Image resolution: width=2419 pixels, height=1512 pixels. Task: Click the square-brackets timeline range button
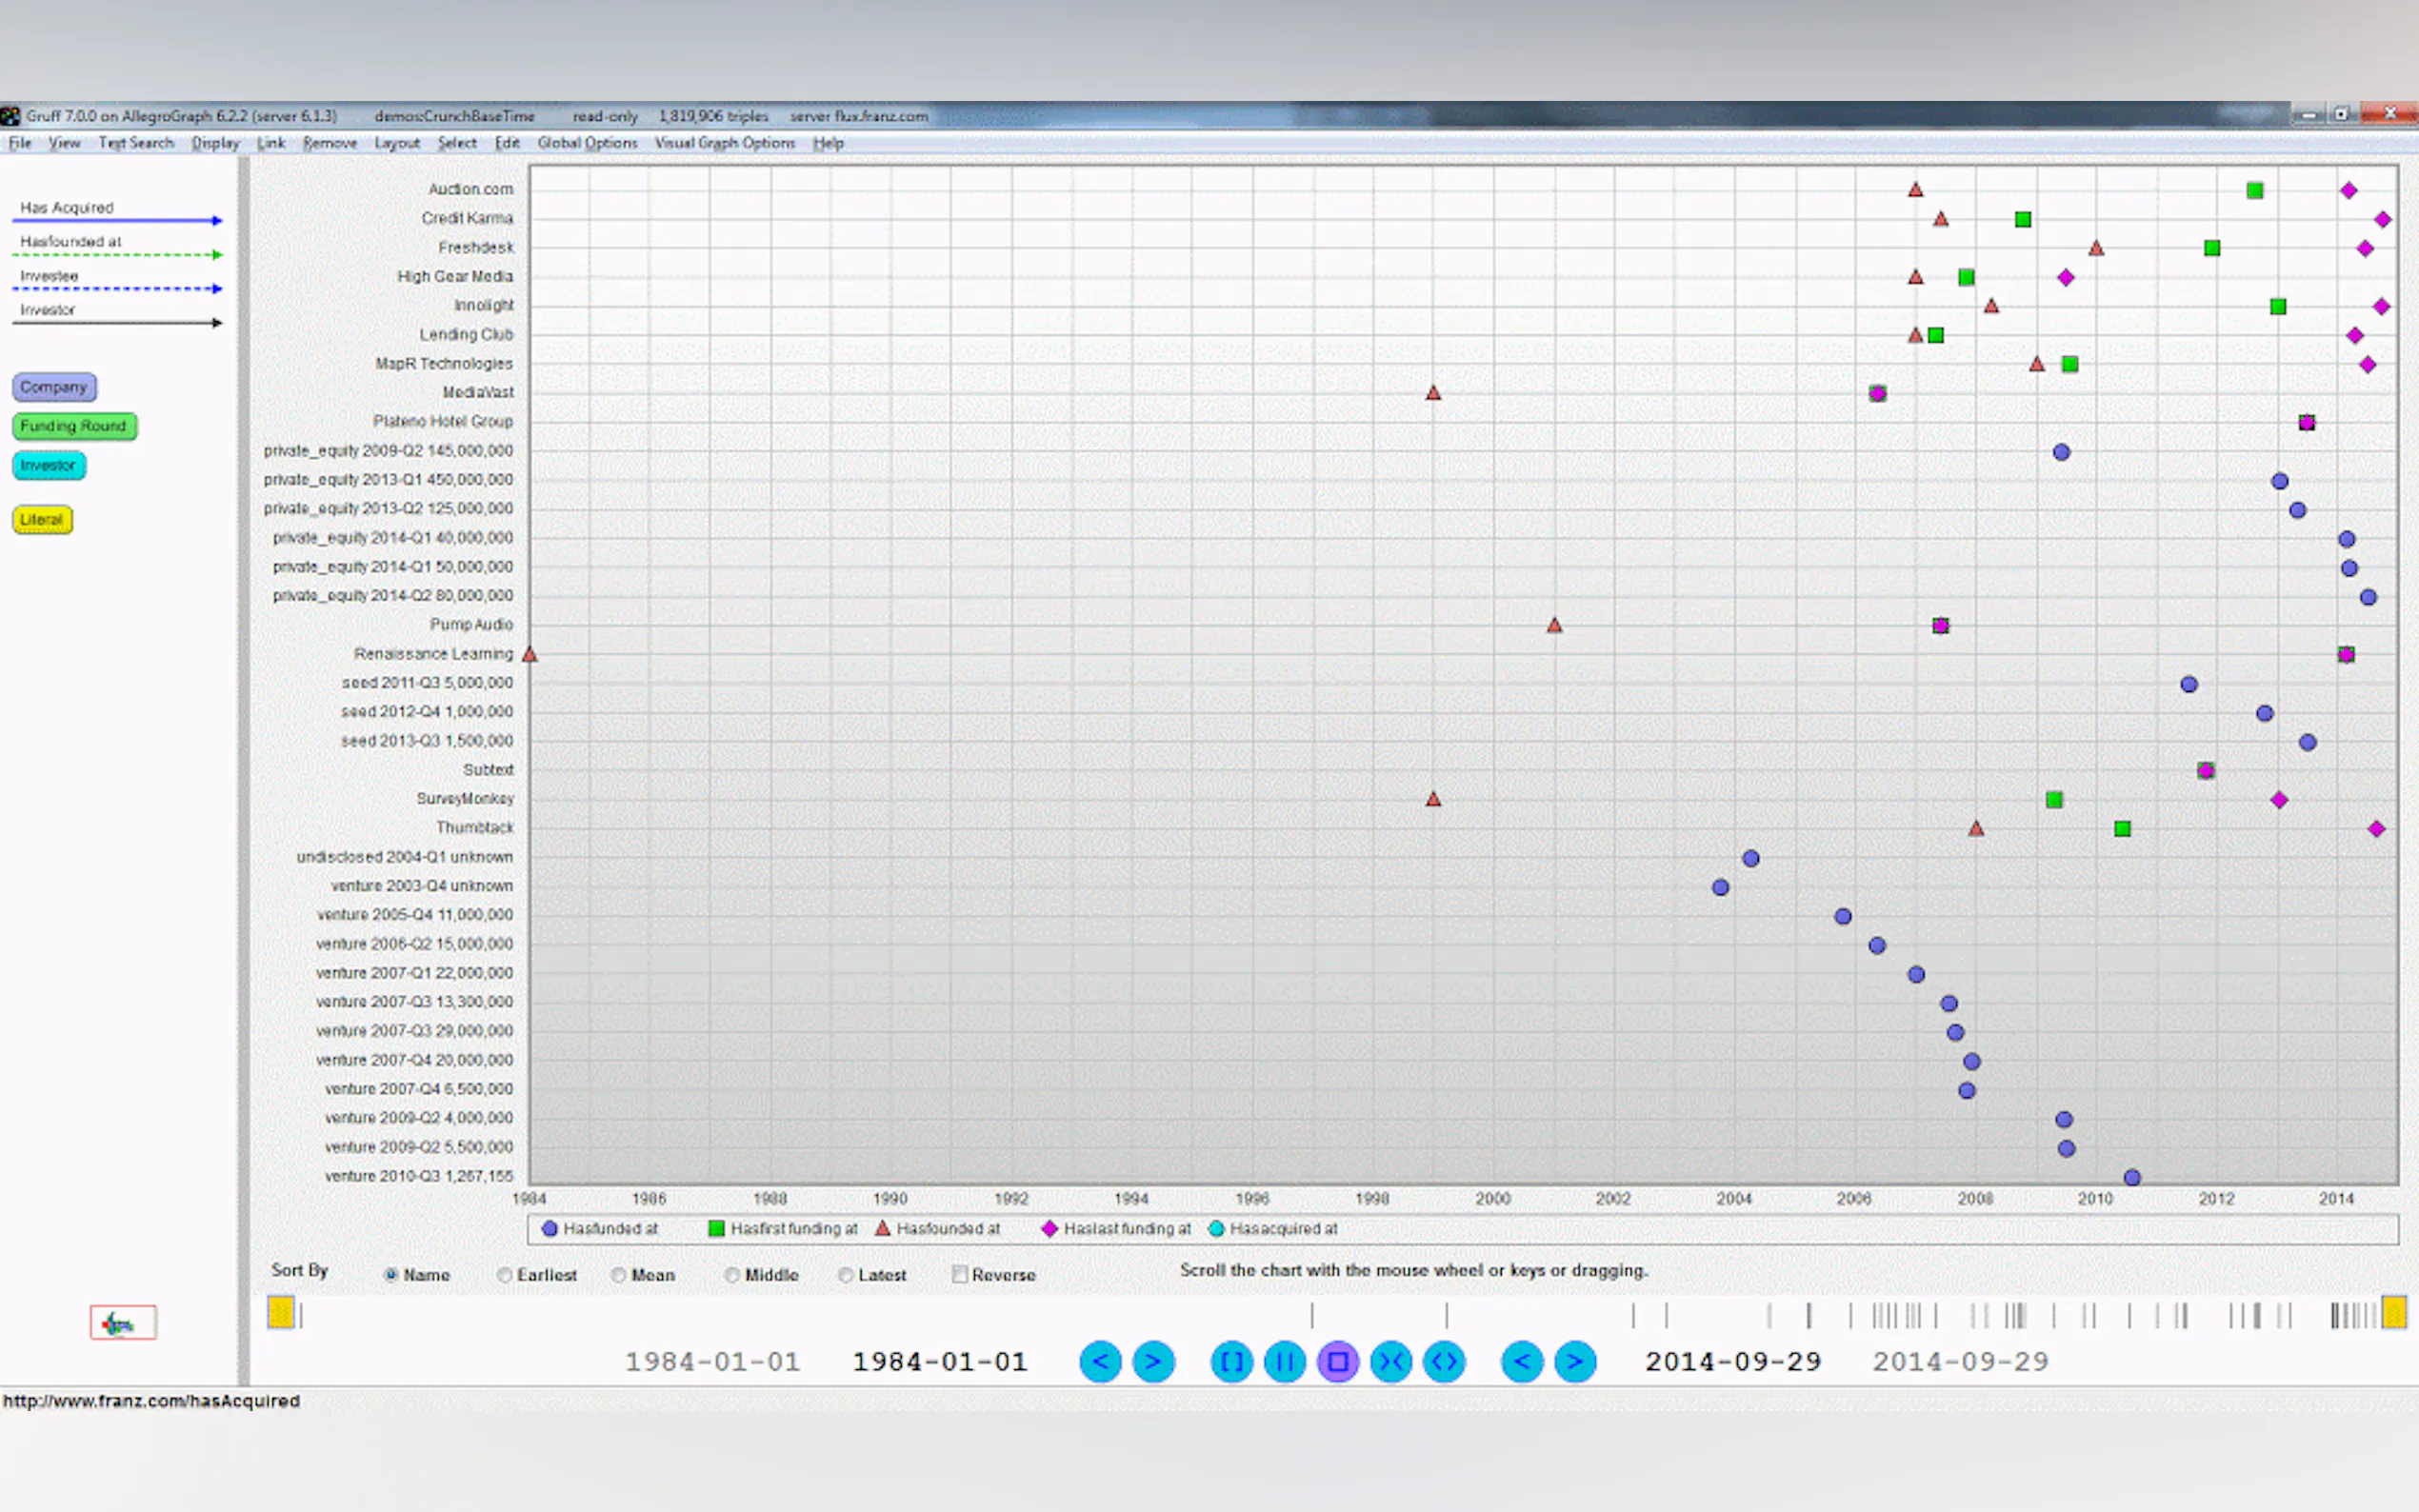pyautogui.click(x=1232, y=1361)
